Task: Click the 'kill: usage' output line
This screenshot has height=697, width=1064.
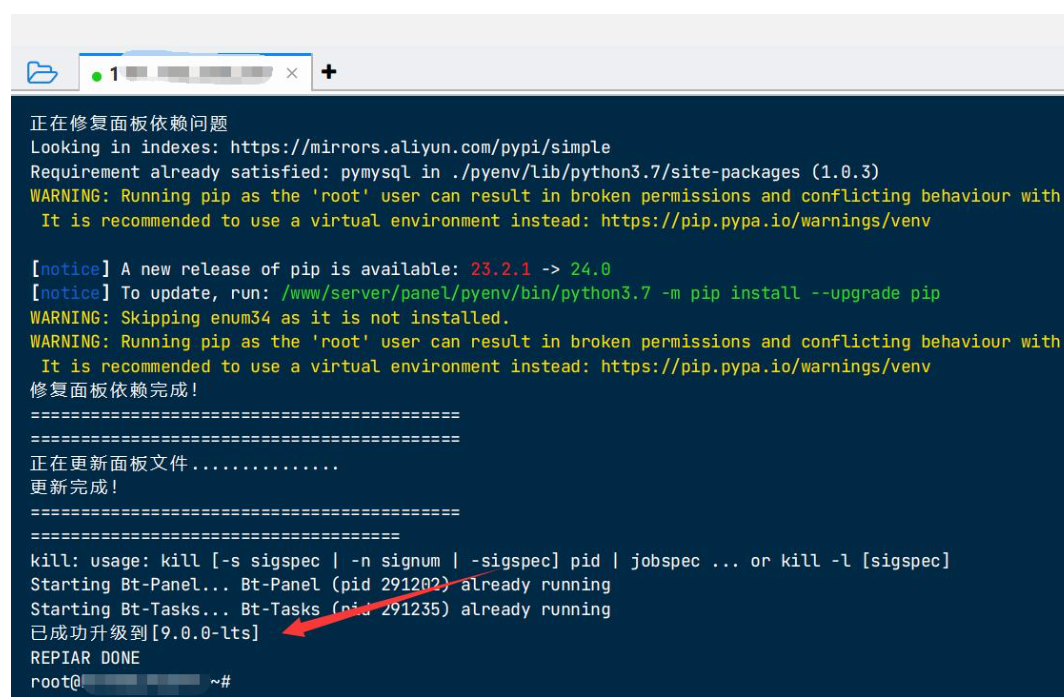Action: click(490, 561)
